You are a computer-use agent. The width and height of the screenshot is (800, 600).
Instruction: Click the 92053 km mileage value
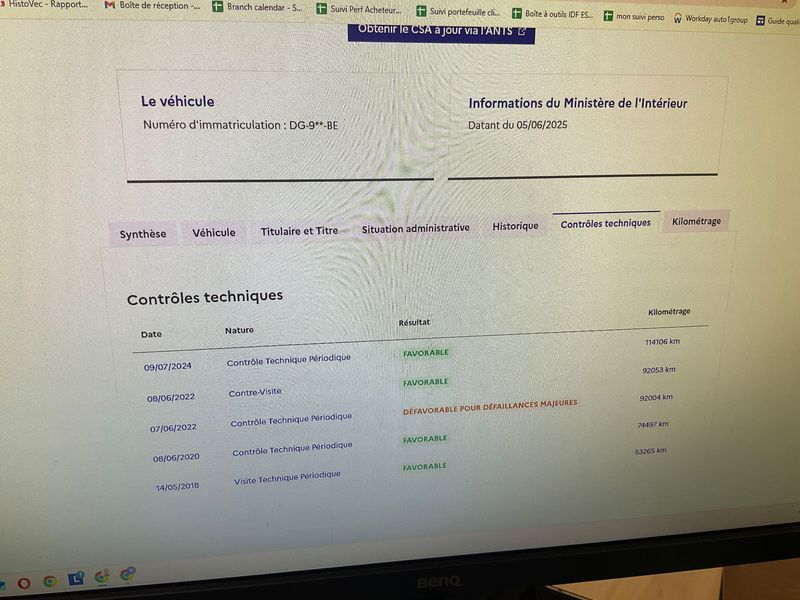coord(659,370)
